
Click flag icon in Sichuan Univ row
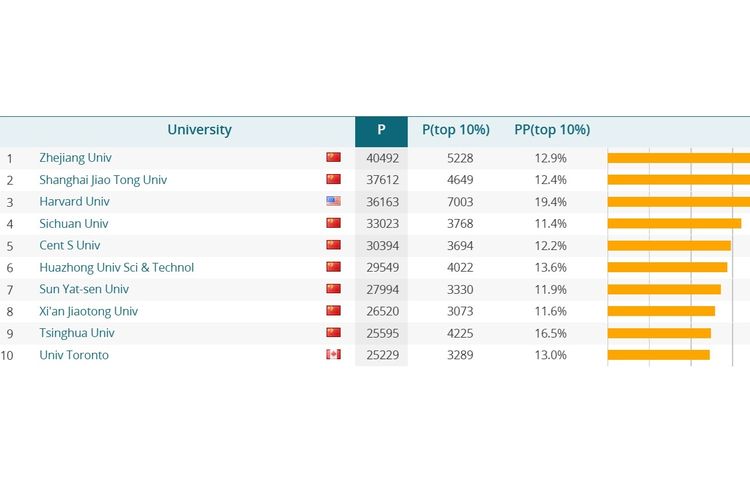(x=333, y=223)
